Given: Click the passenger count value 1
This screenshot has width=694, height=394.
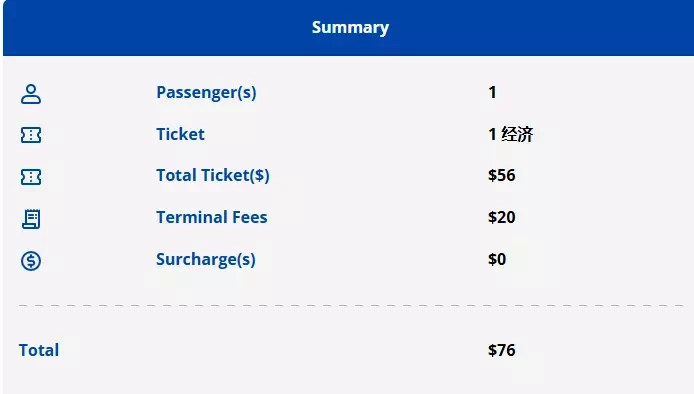Looking at the screenshot, I should (492, 93).
